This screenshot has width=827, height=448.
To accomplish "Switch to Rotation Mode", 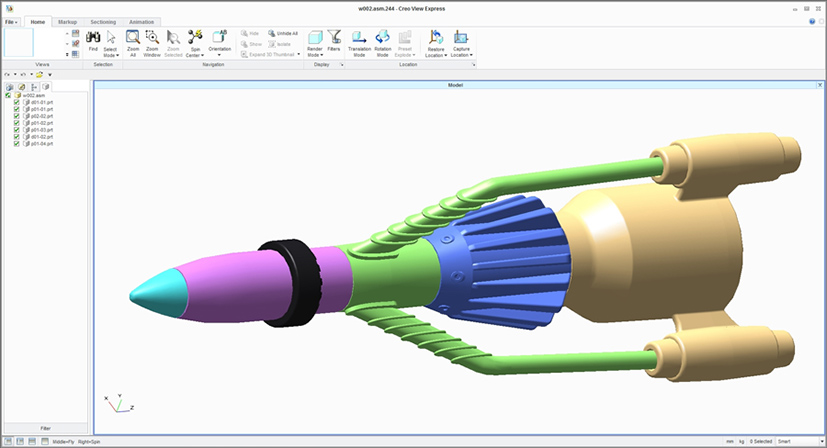I will click(x=382, y=38).
